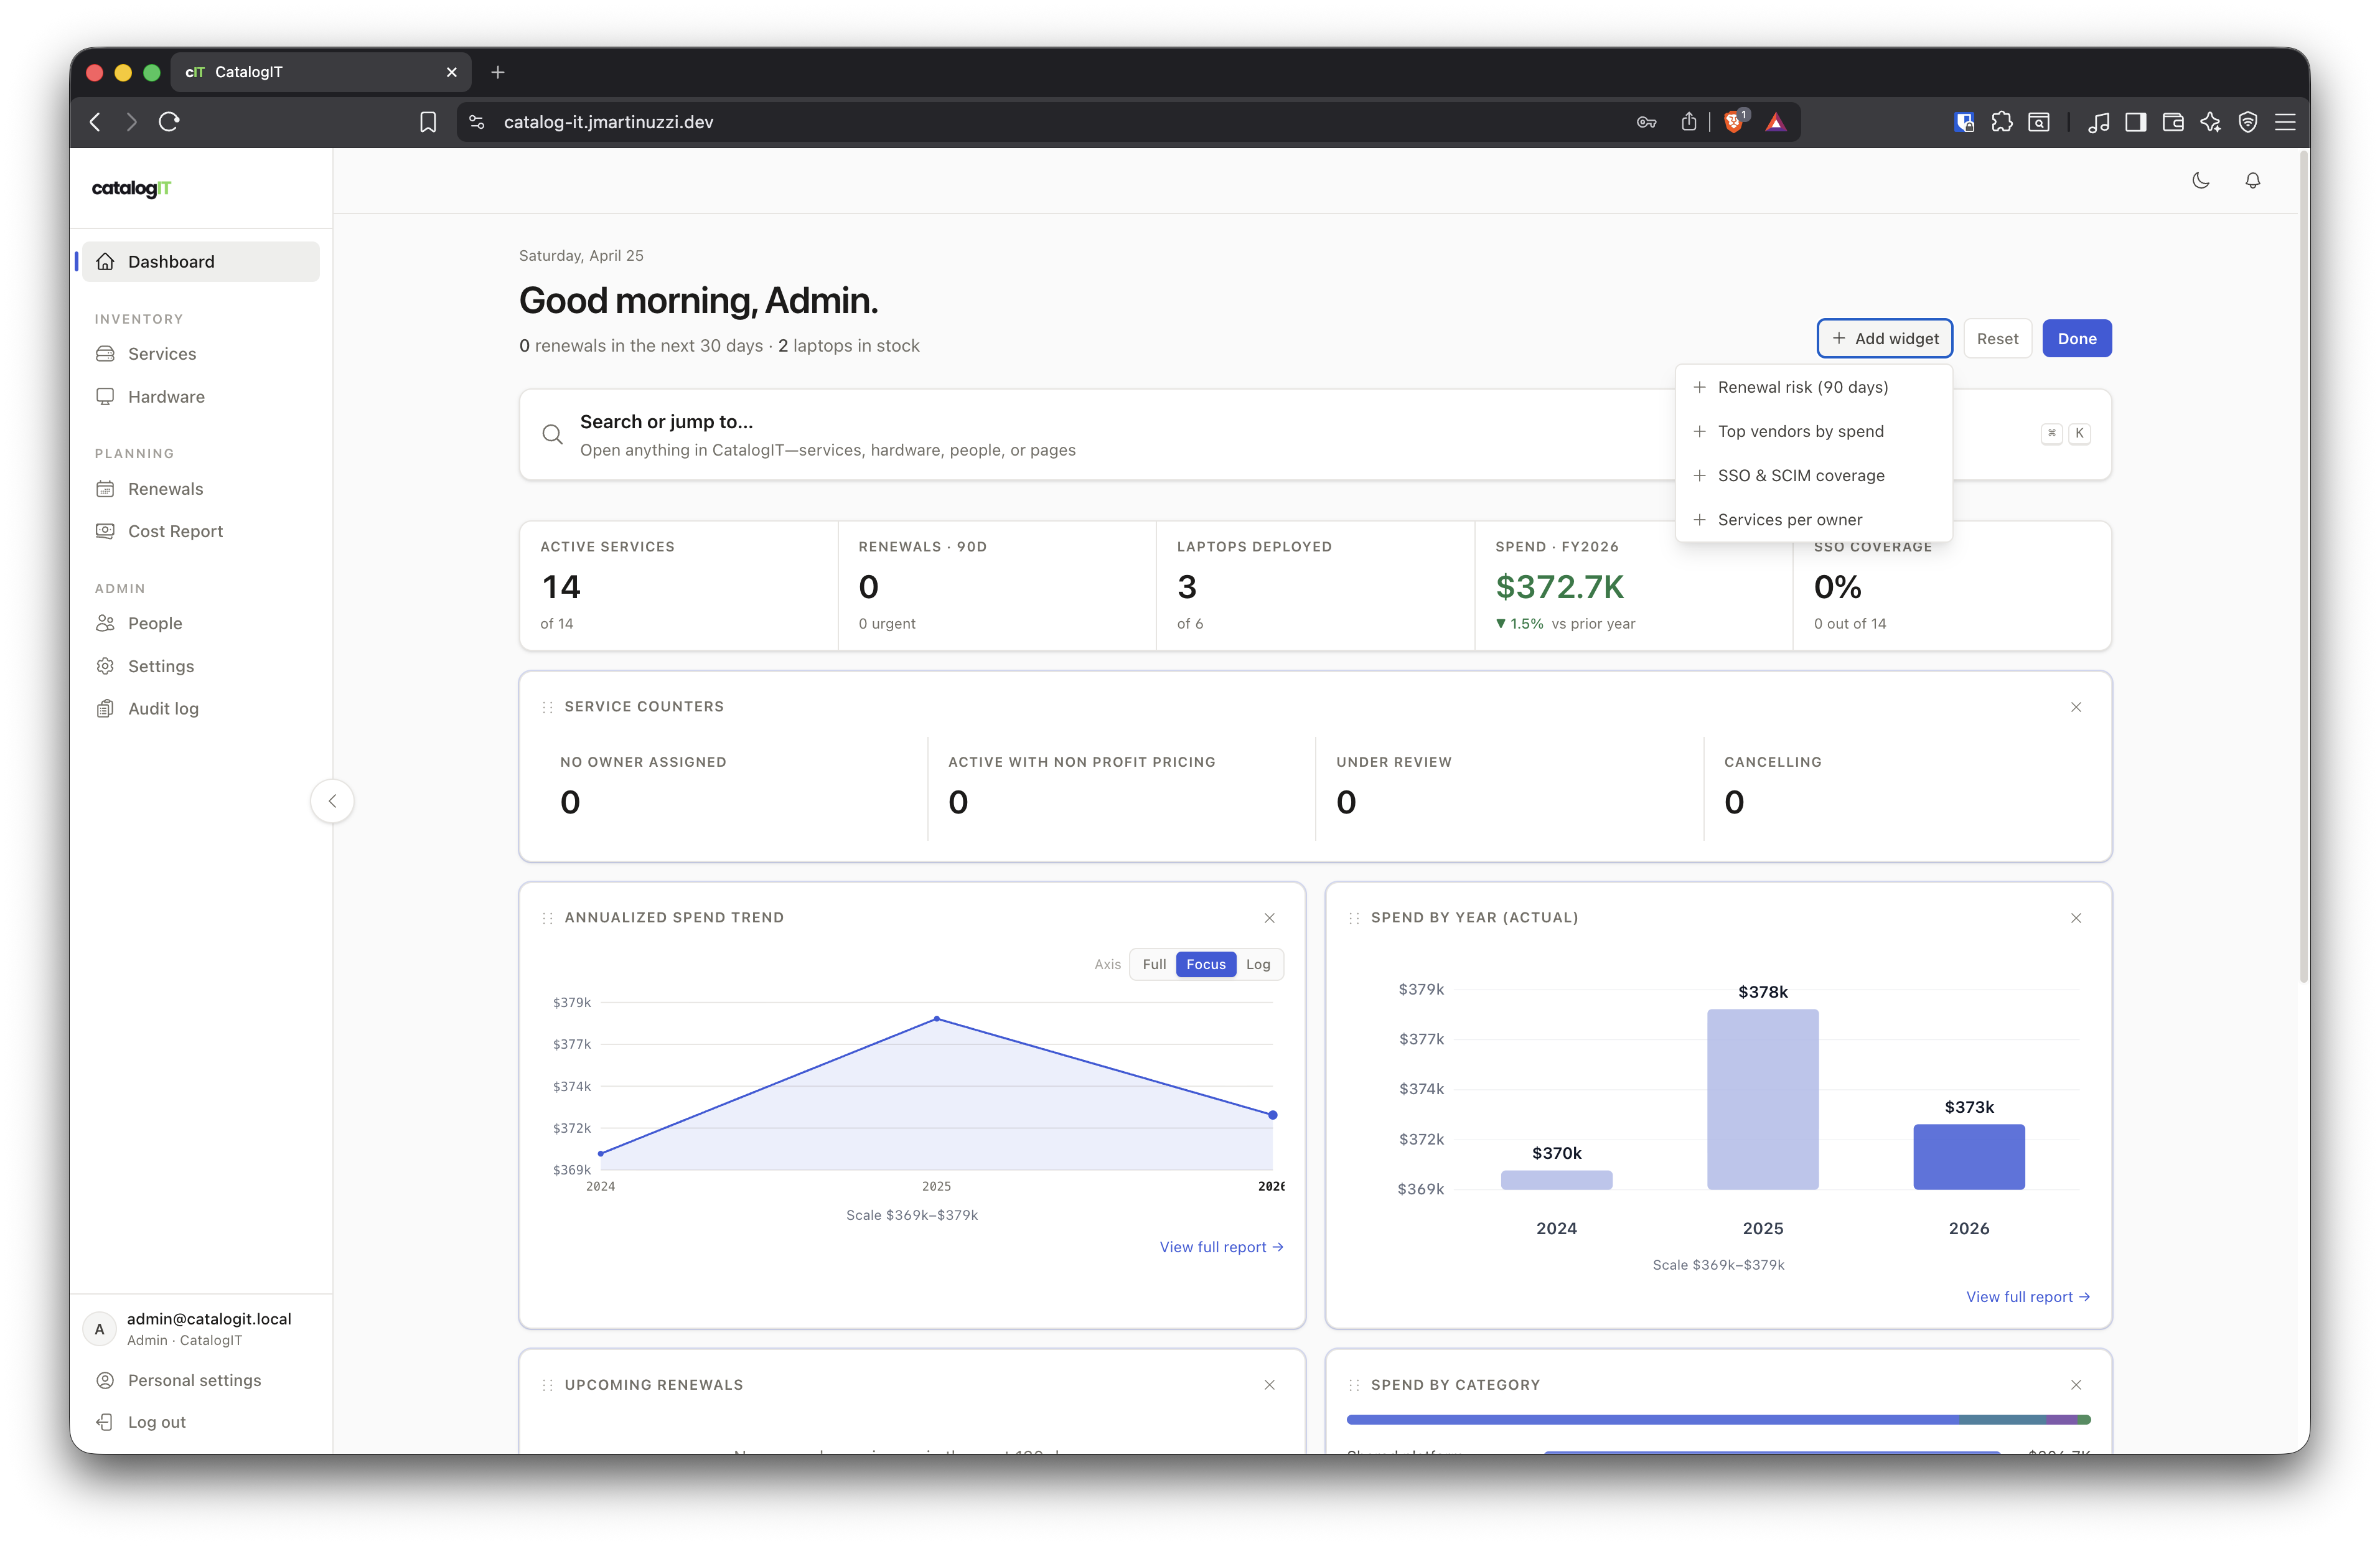This screenshot has width=2380, height=1546.
Task: Add the SSO & SCIM coverage widget
Action: (x=1813, y=475)
